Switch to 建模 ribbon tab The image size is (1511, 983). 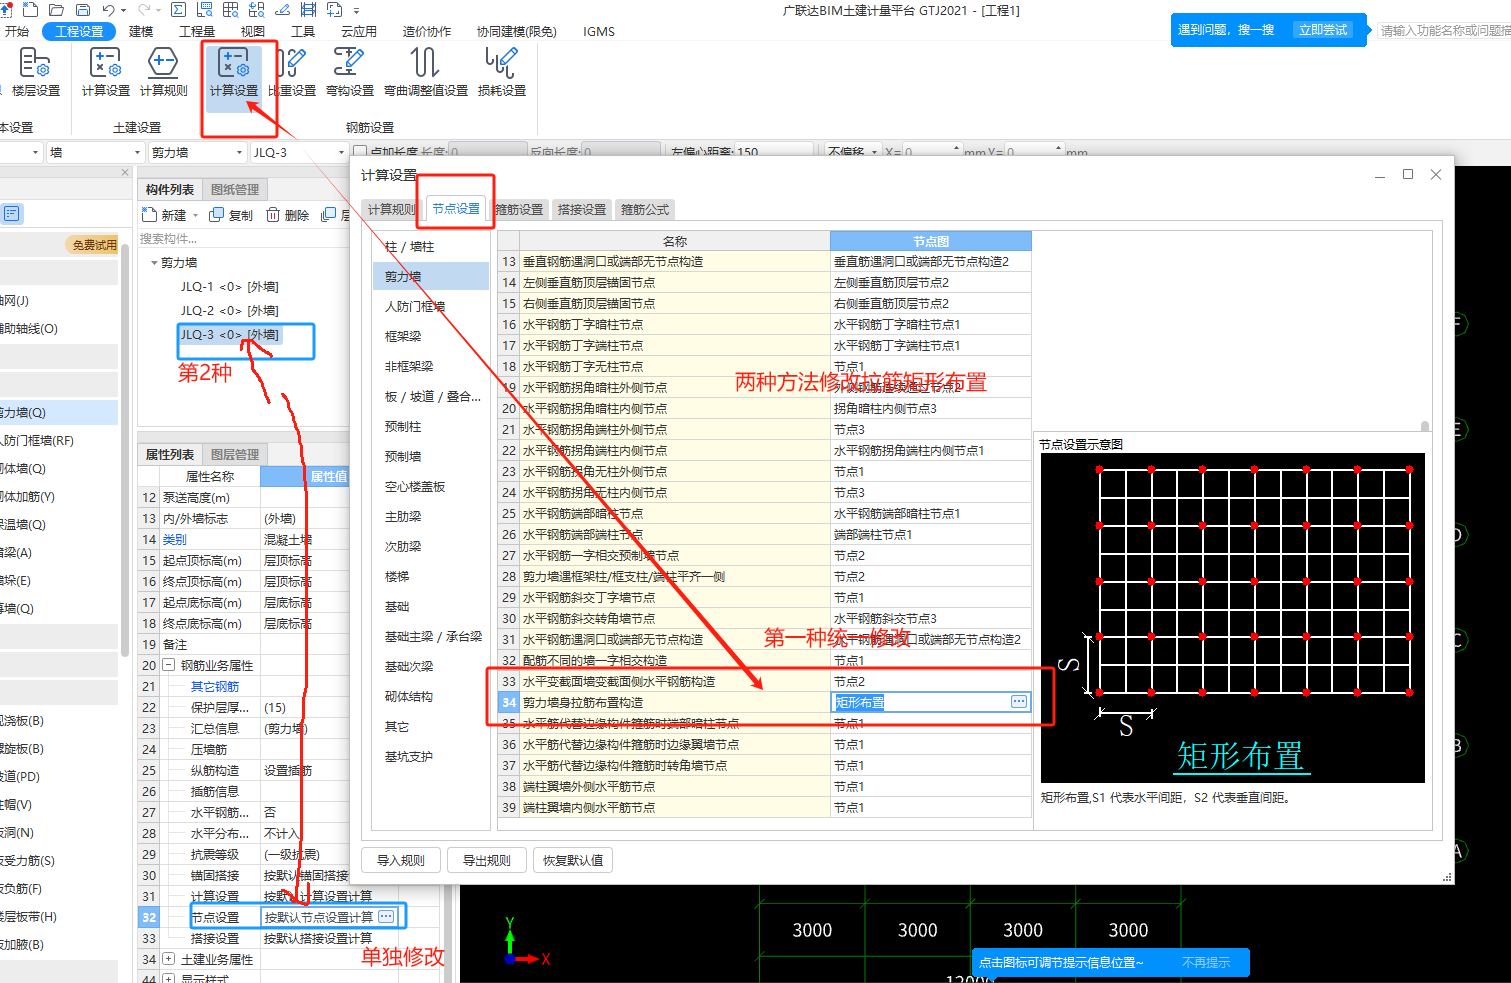141,31
